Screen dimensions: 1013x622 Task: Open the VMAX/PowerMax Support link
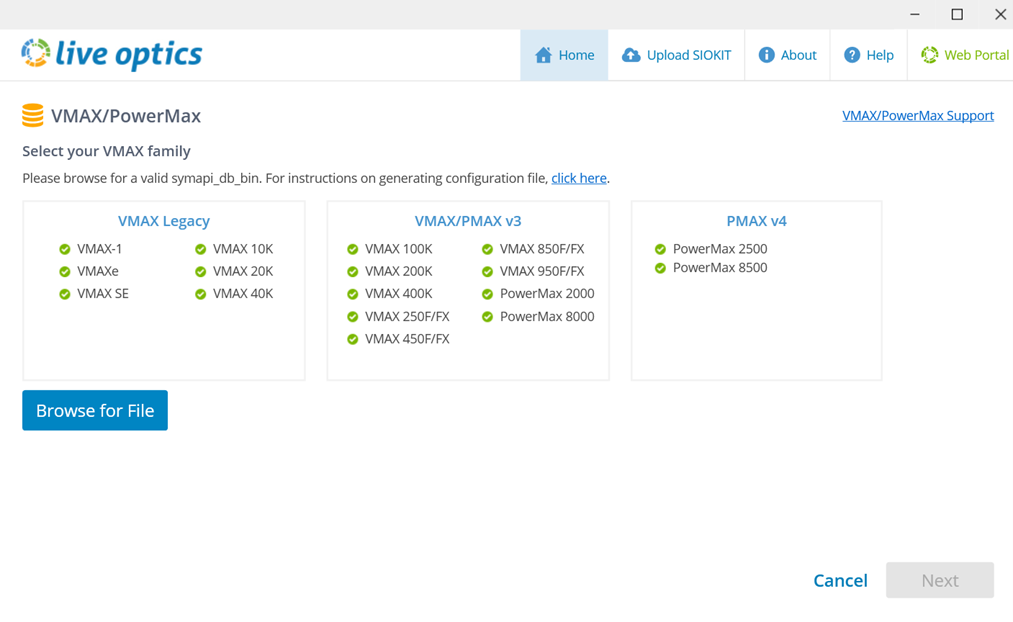coord(918,115)
